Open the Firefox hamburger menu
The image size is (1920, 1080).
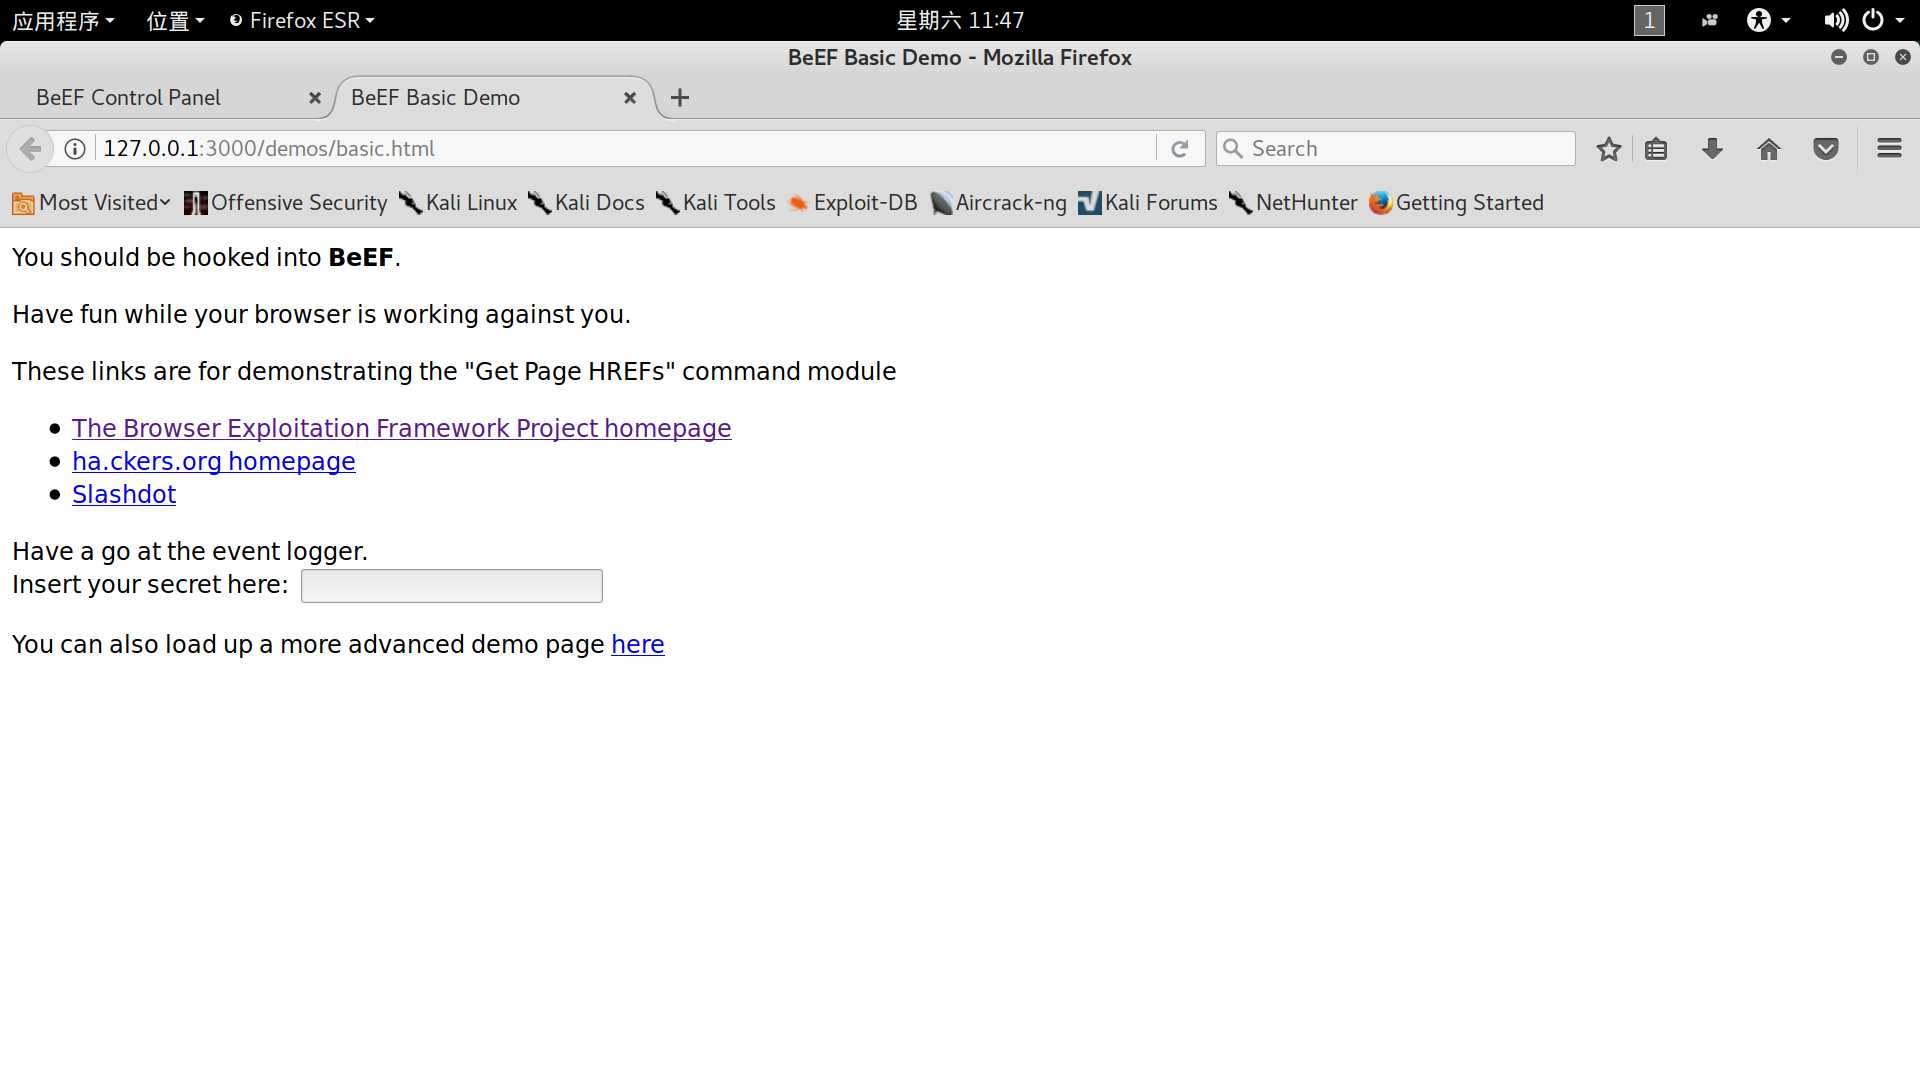1889,149
